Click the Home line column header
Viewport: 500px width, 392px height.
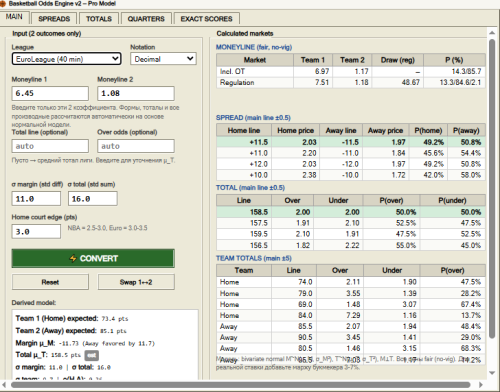pos(244,130)
